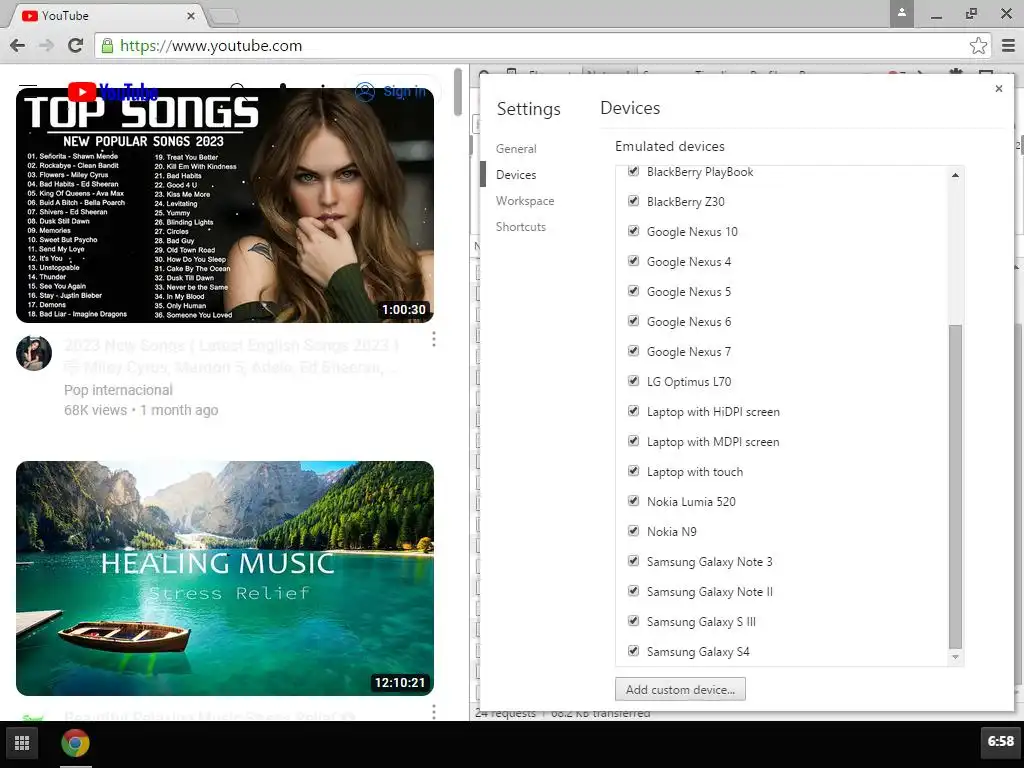Close the YouTube browser tab
This screenshot has width=1024, height=768.
[191, 16]
